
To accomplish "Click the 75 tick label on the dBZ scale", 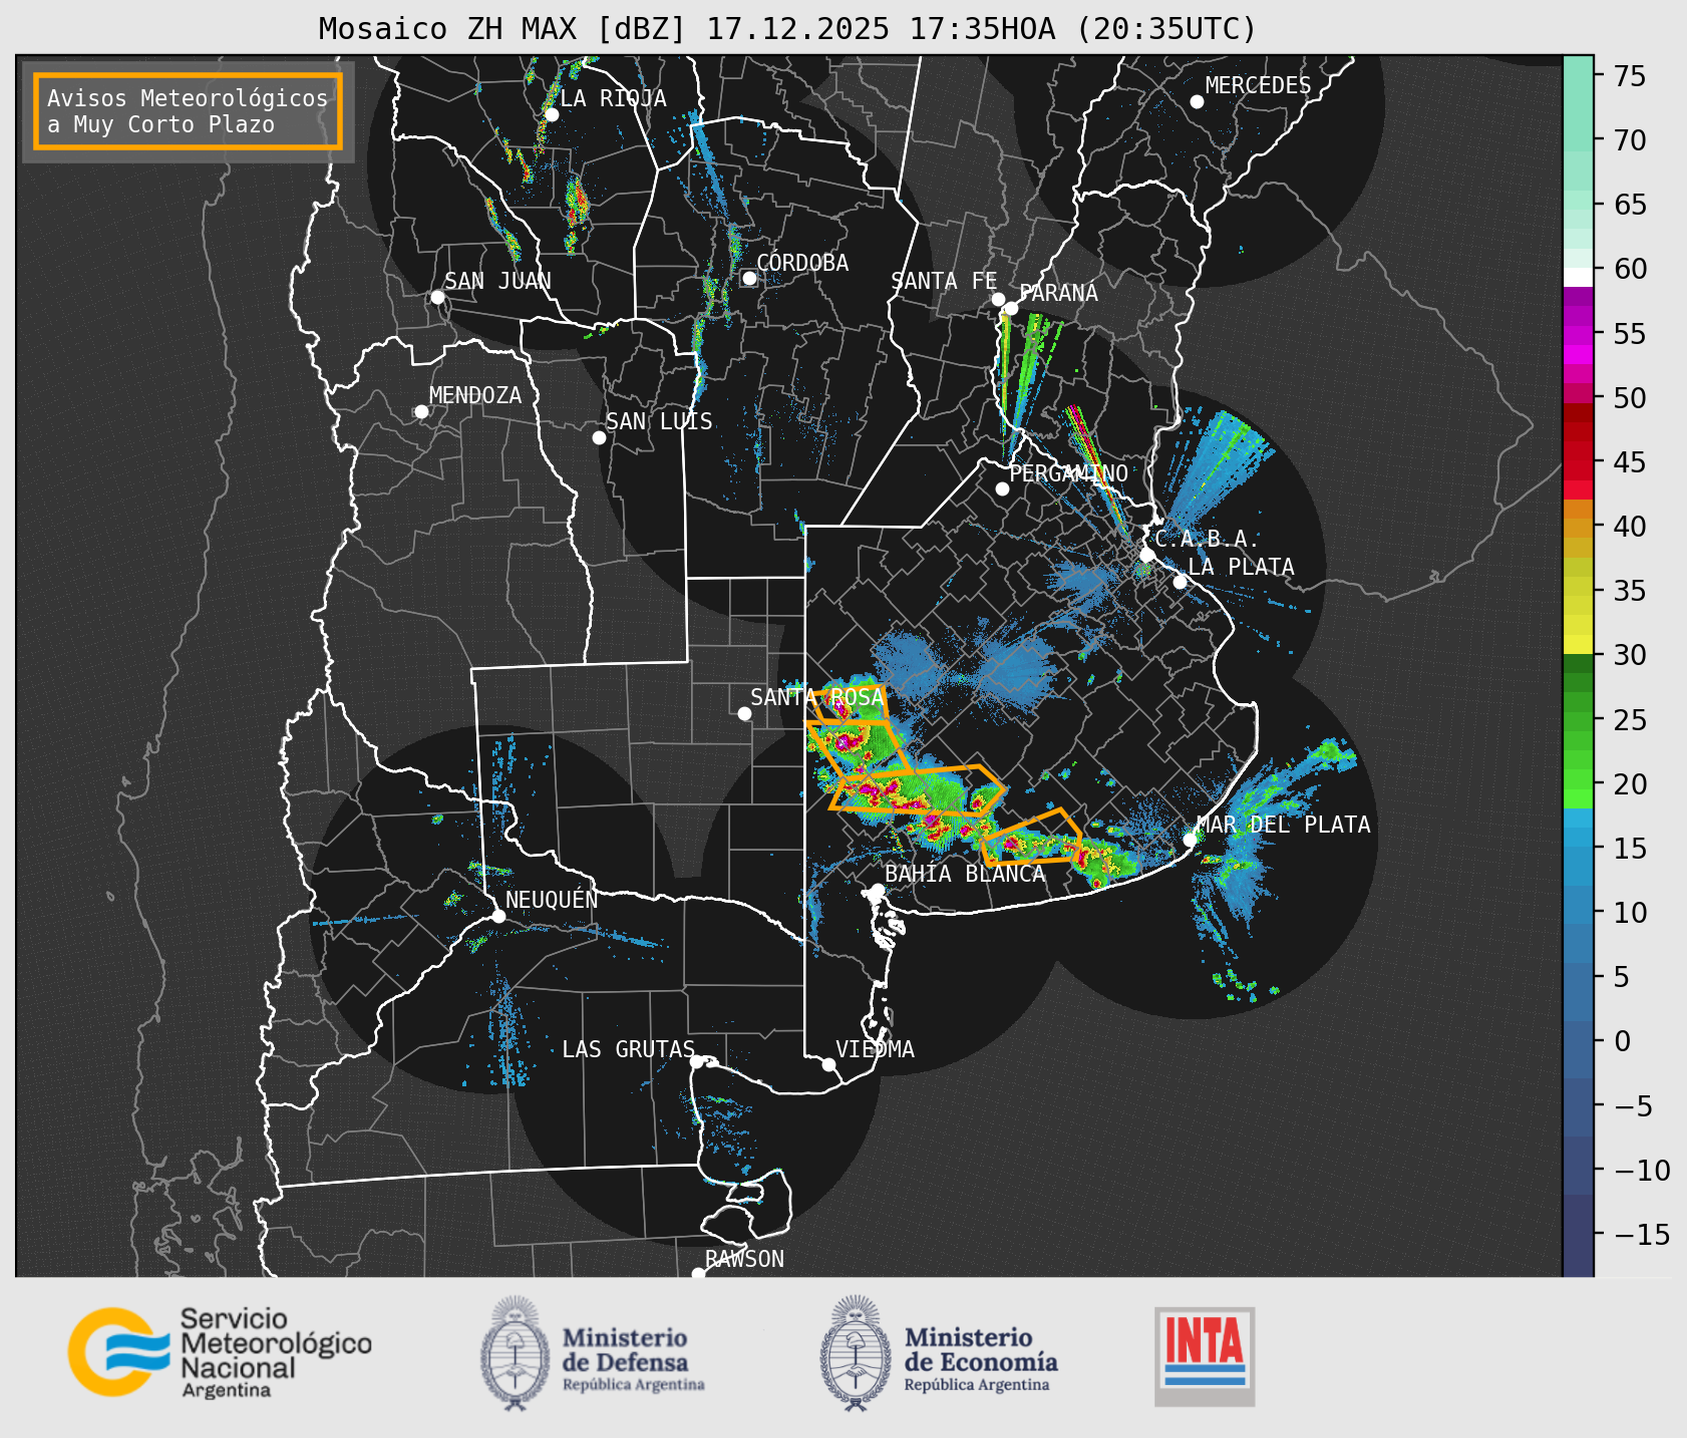I will point(1630,76).
